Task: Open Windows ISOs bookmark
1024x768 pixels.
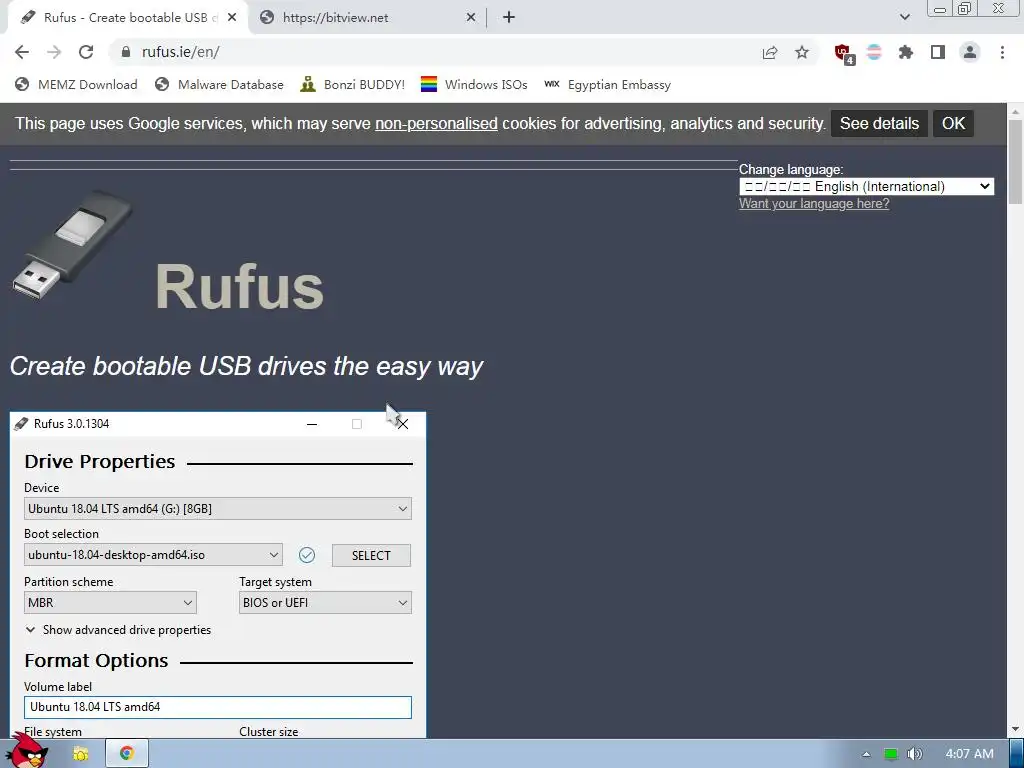Action: 474,85
